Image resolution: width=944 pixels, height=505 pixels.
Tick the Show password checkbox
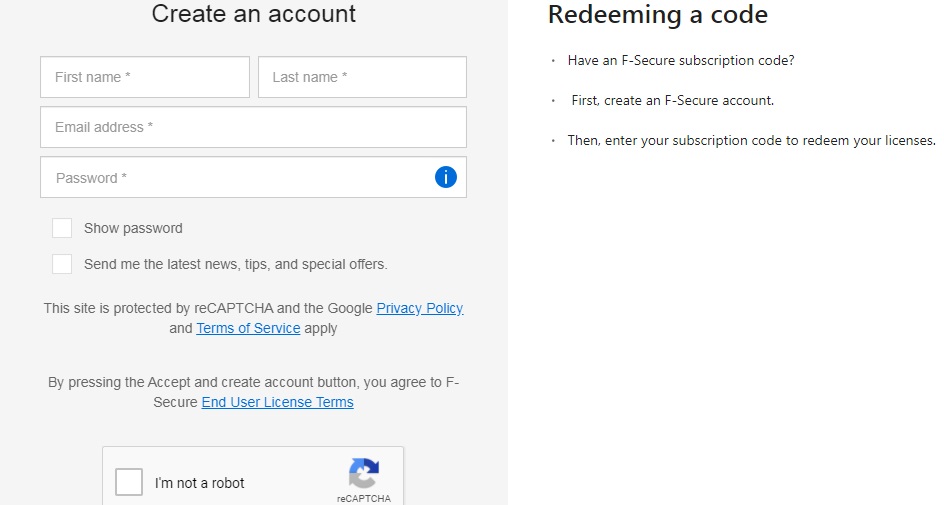click(x=62, y=228)
